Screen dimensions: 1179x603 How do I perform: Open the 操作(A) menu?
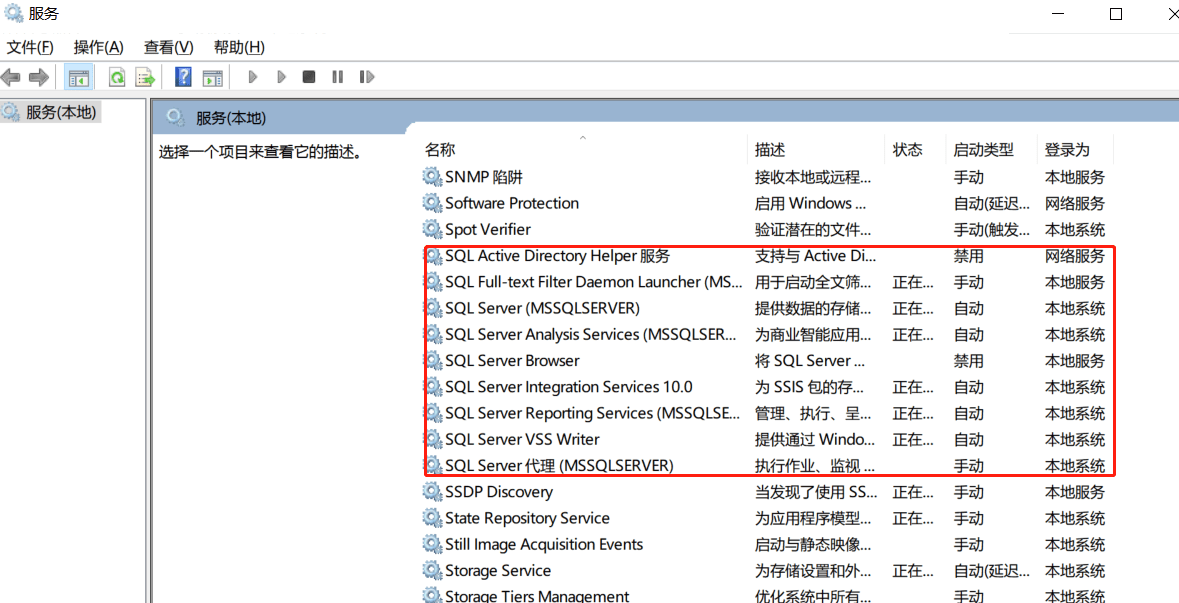click(x=99, y=47)
